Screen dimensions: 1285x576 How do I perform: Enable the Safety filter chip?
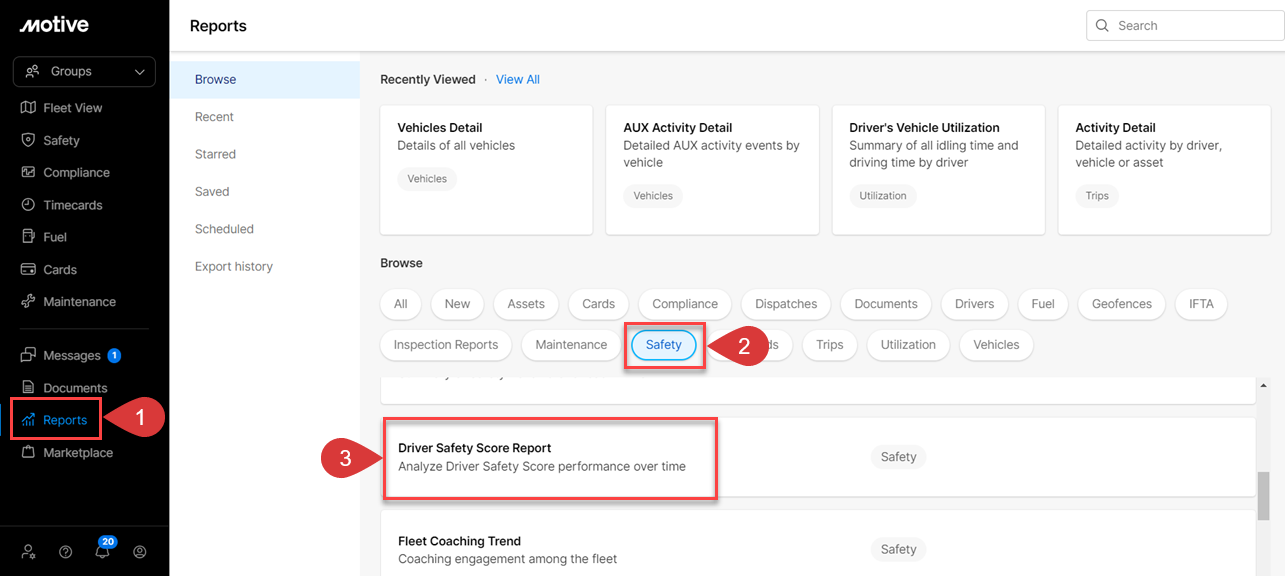663,344
